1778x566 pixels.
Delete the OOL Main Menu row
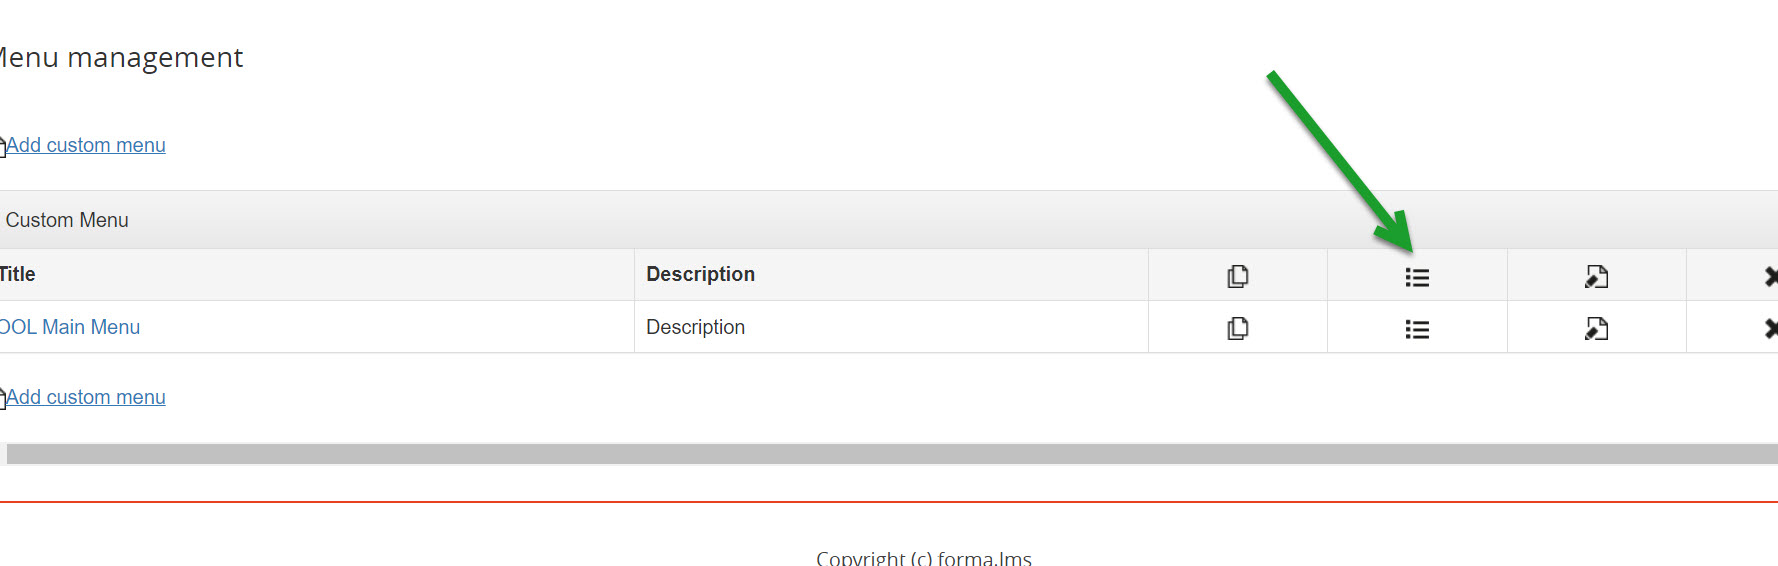coord(1770,328)
